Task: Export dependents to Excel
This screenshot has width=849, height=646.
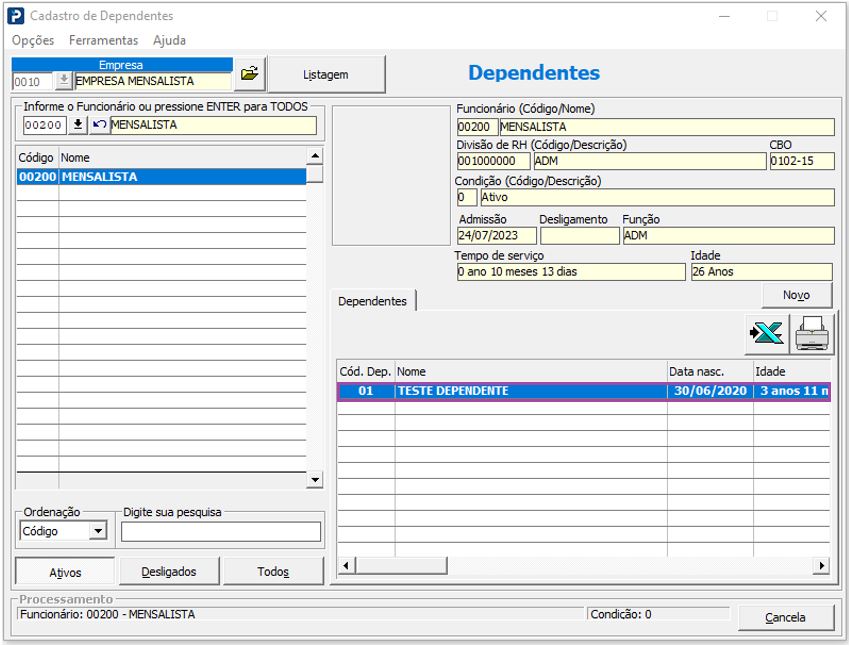Action: click(766, 334)
